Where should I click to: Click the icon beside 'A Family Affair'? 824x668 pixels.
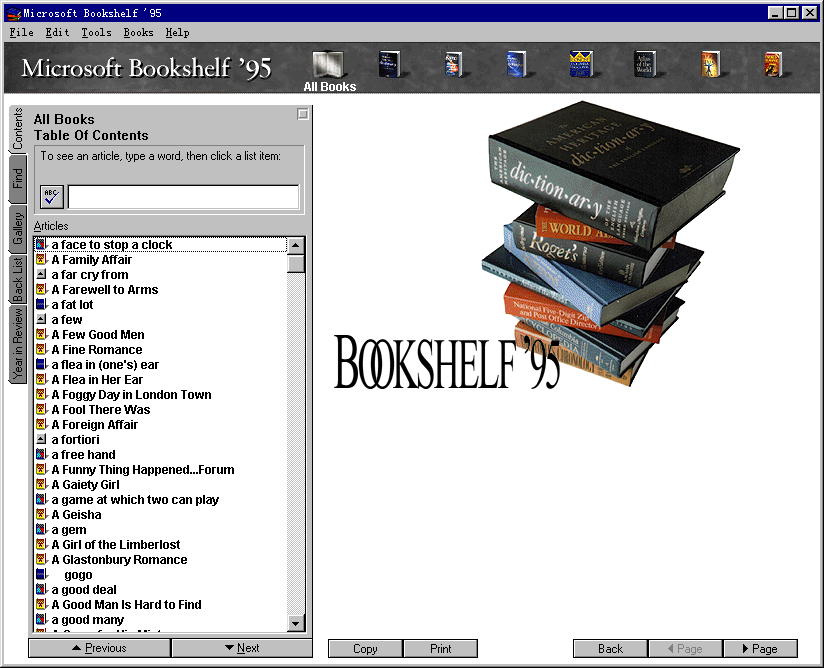[x=41, y=259]
